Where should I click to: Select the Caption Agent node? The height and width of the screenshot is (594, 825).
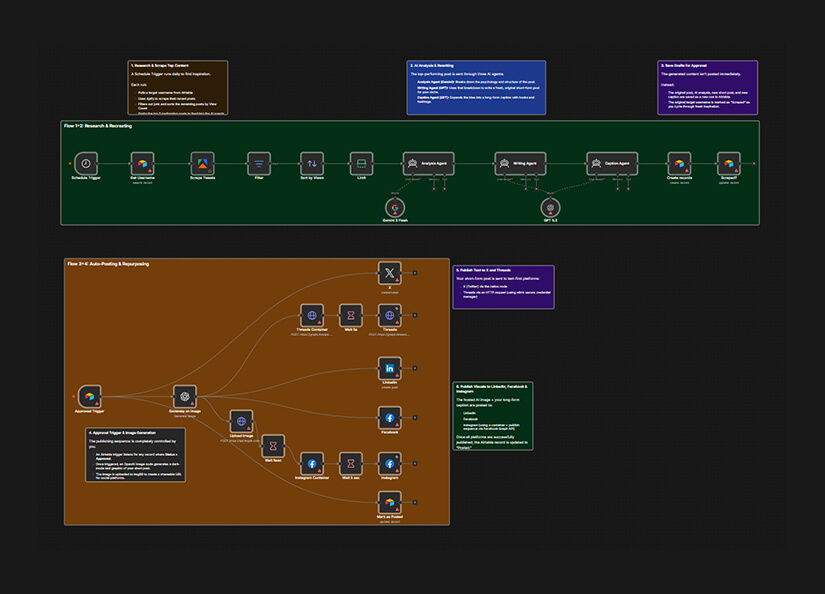pos(612,163)
